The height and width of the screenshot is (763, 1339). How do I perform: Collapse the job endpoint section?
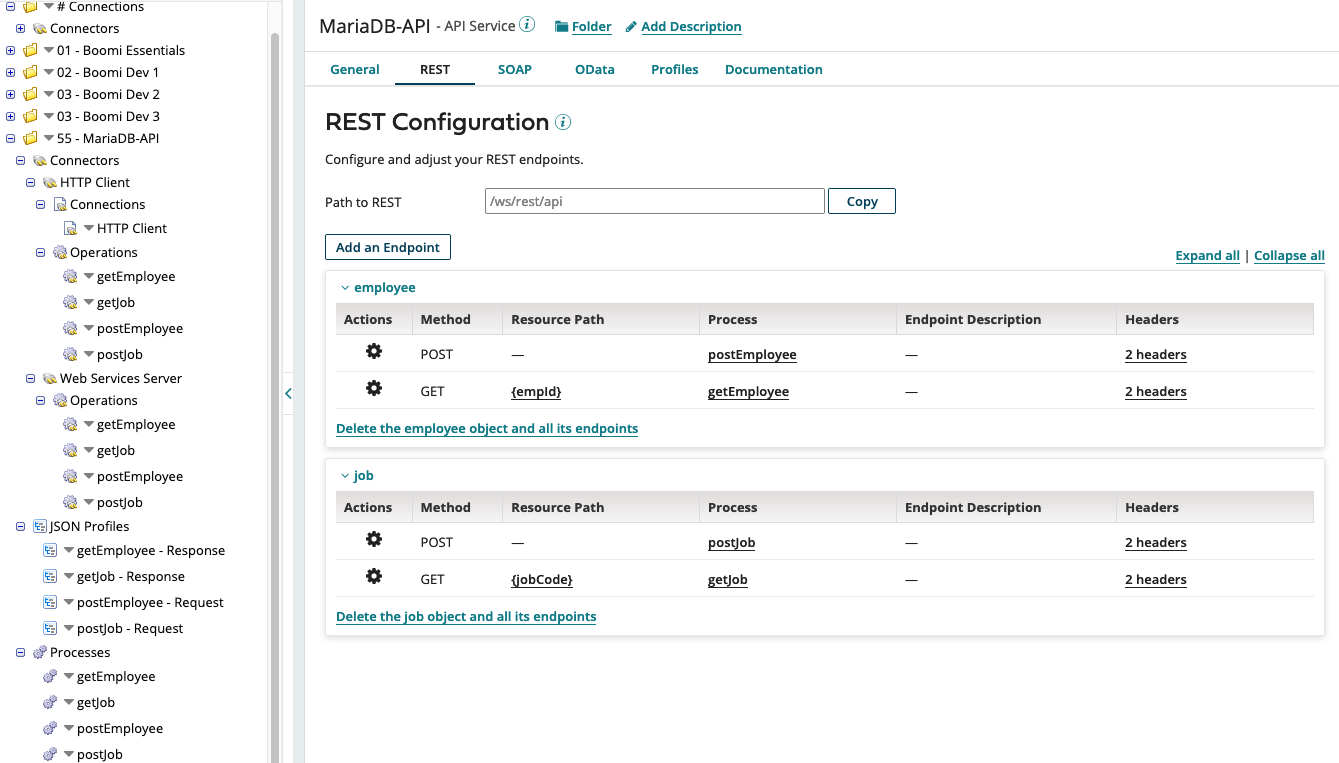pos(345,476)
